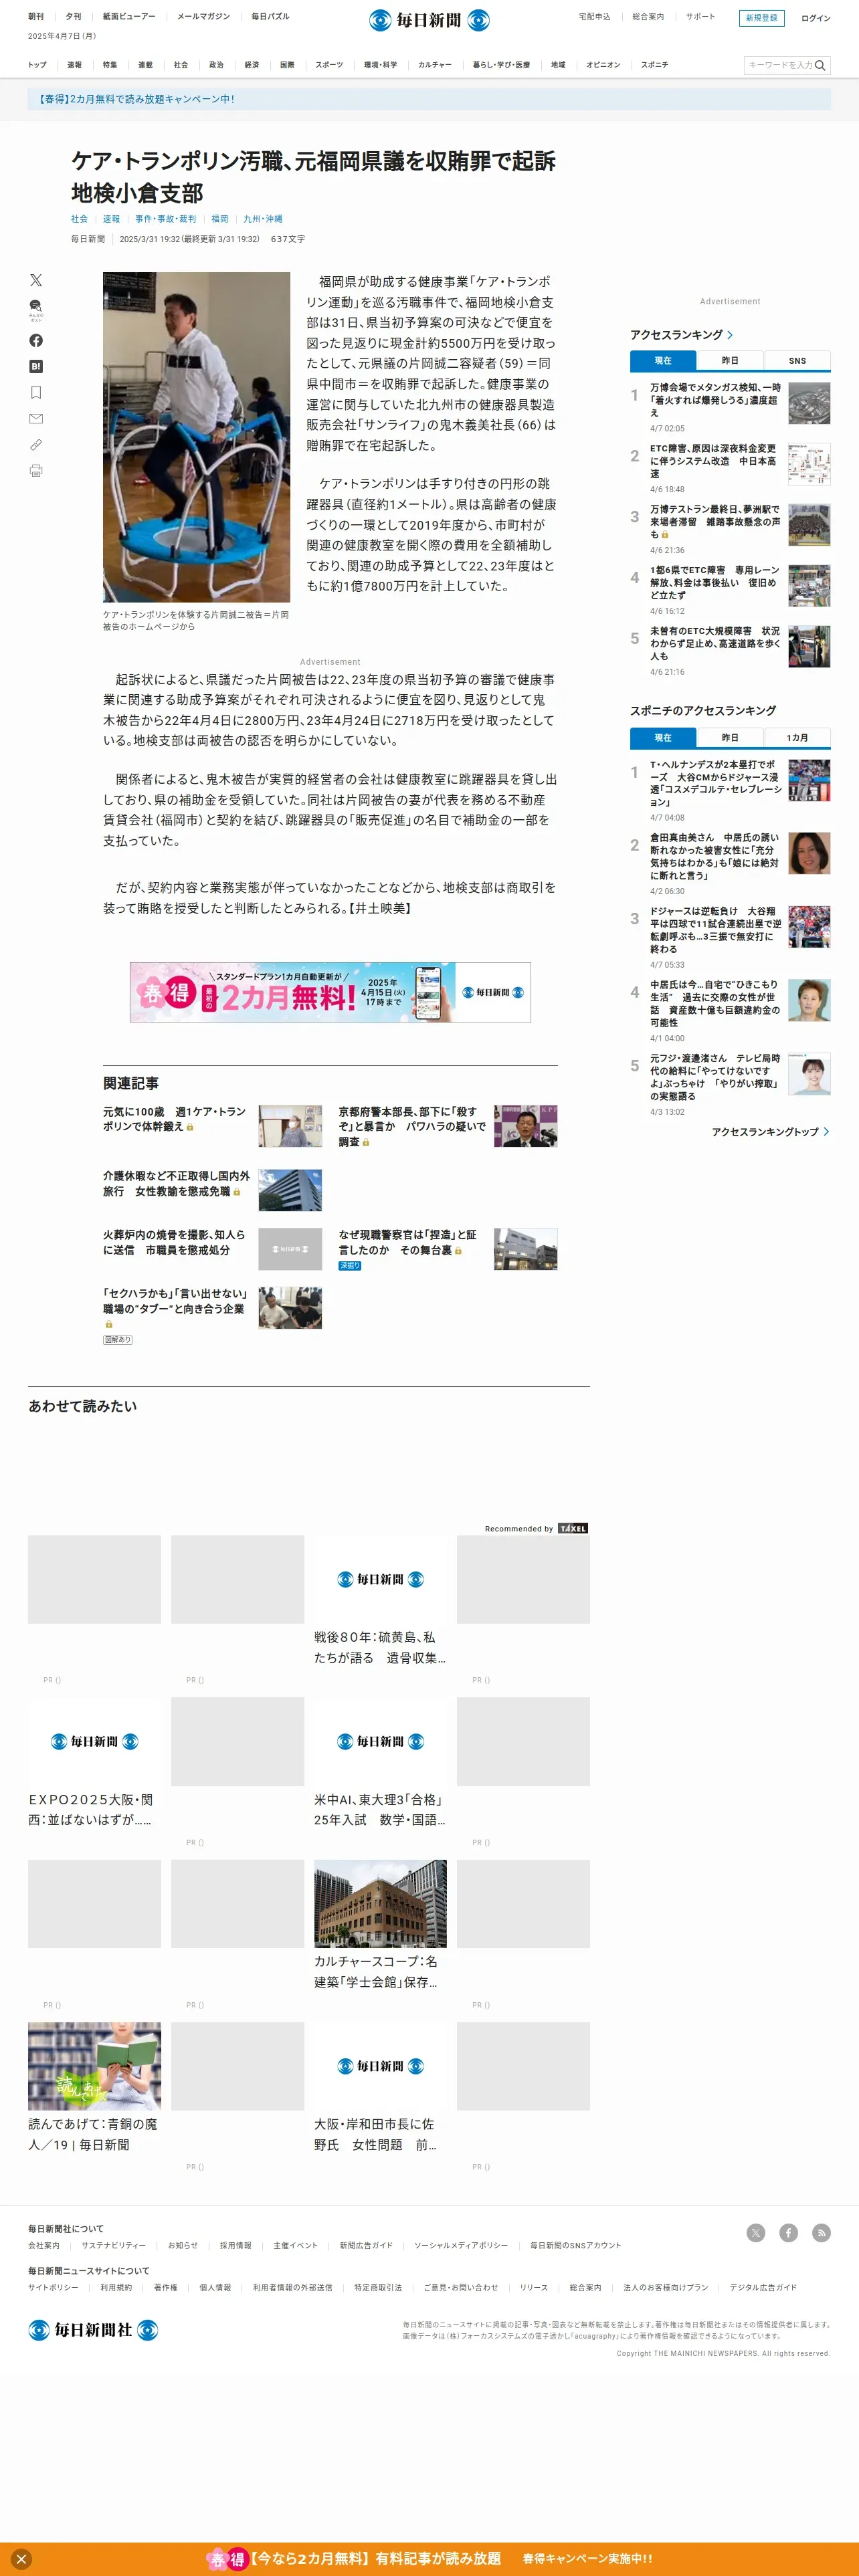Screen dimensions: 859x2576
Task: Click keyword search input field
Action: click(779, 65)
